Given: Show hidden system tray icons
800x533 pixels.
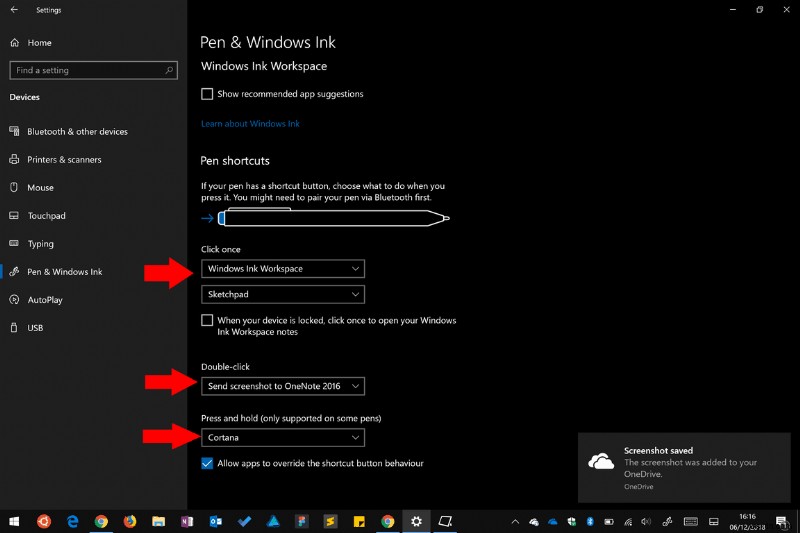Looking at the screenshot, I should (x=515, y=521).
